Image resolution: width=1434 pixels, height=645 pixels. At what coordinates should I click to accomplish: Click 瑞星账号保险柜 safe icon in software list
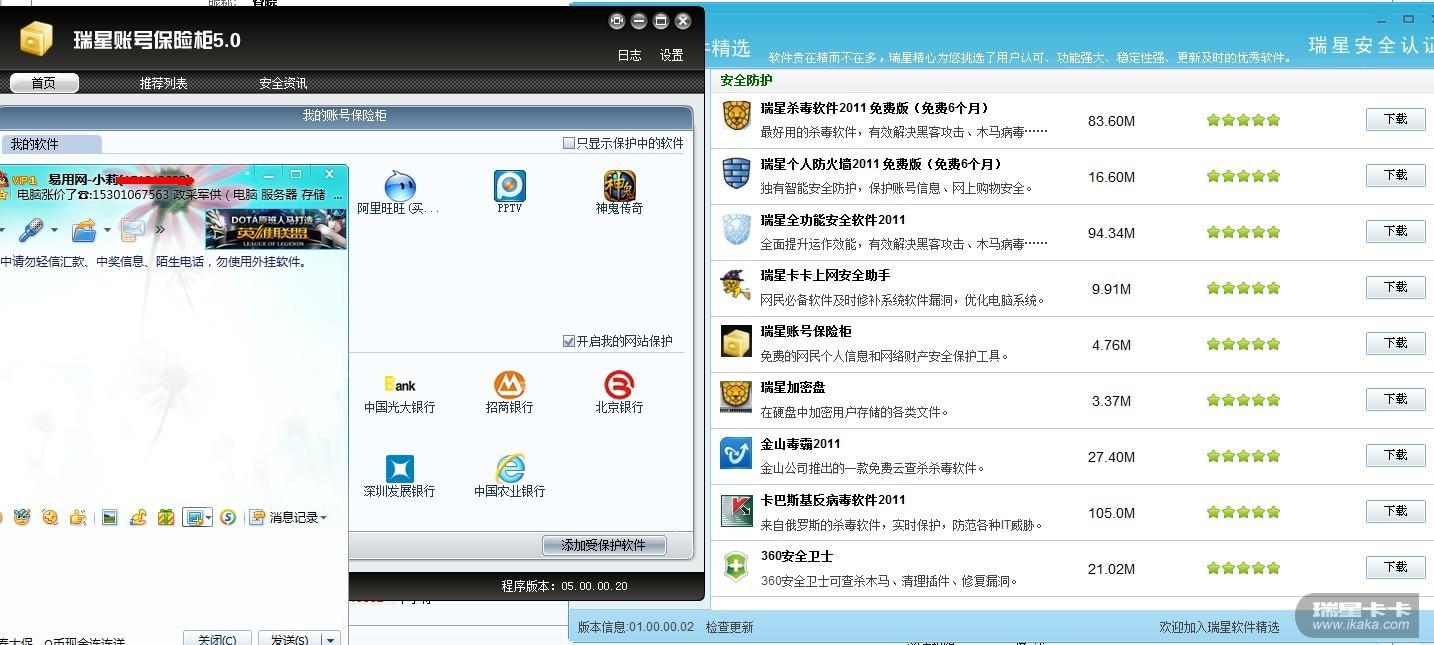736,341
